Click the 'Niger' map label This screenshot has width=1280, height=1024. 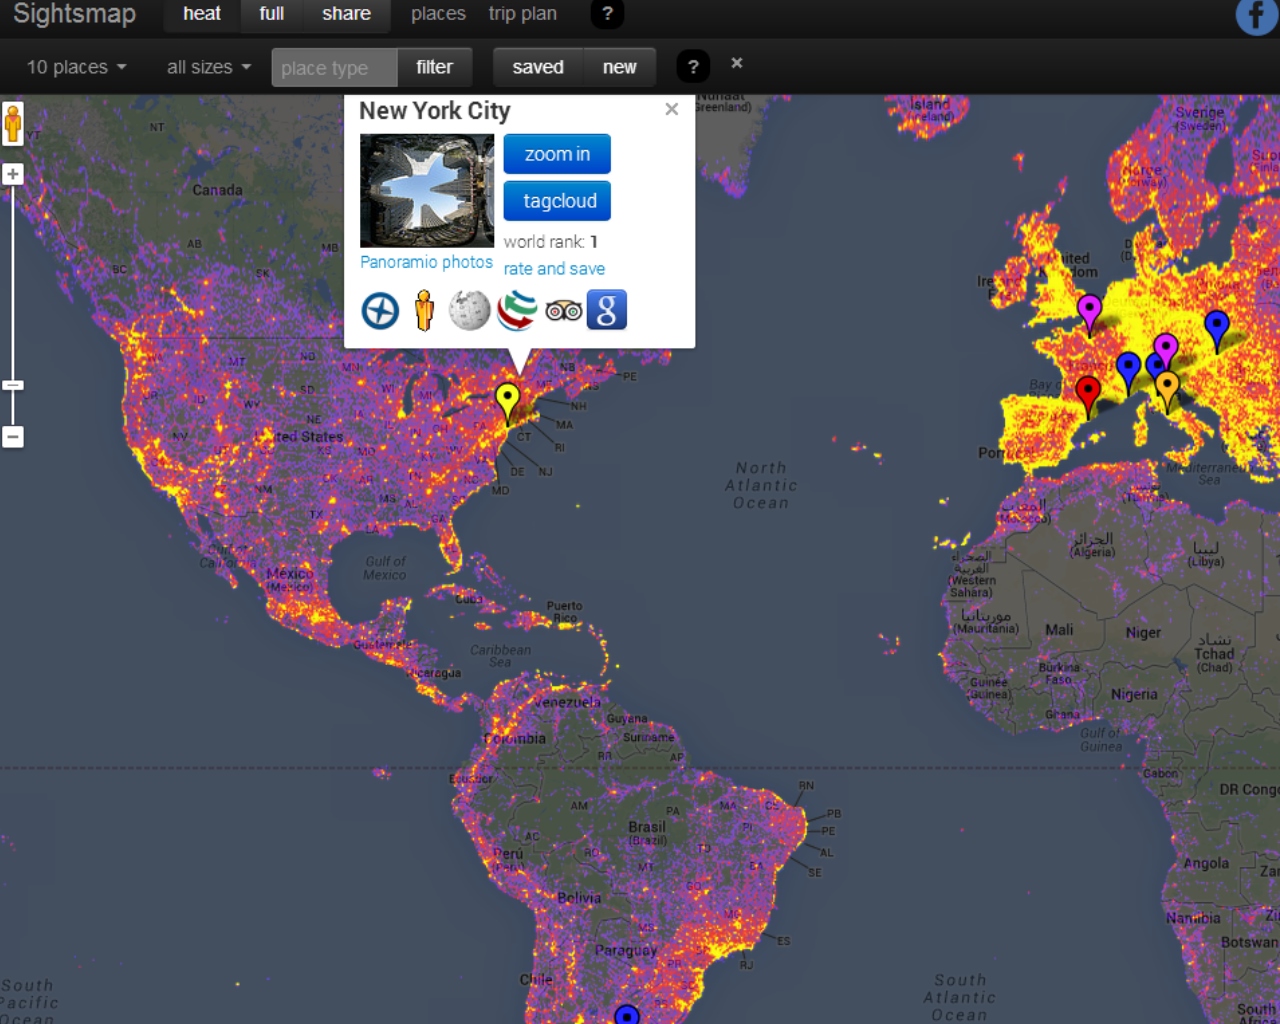[x=1143, y=633]
